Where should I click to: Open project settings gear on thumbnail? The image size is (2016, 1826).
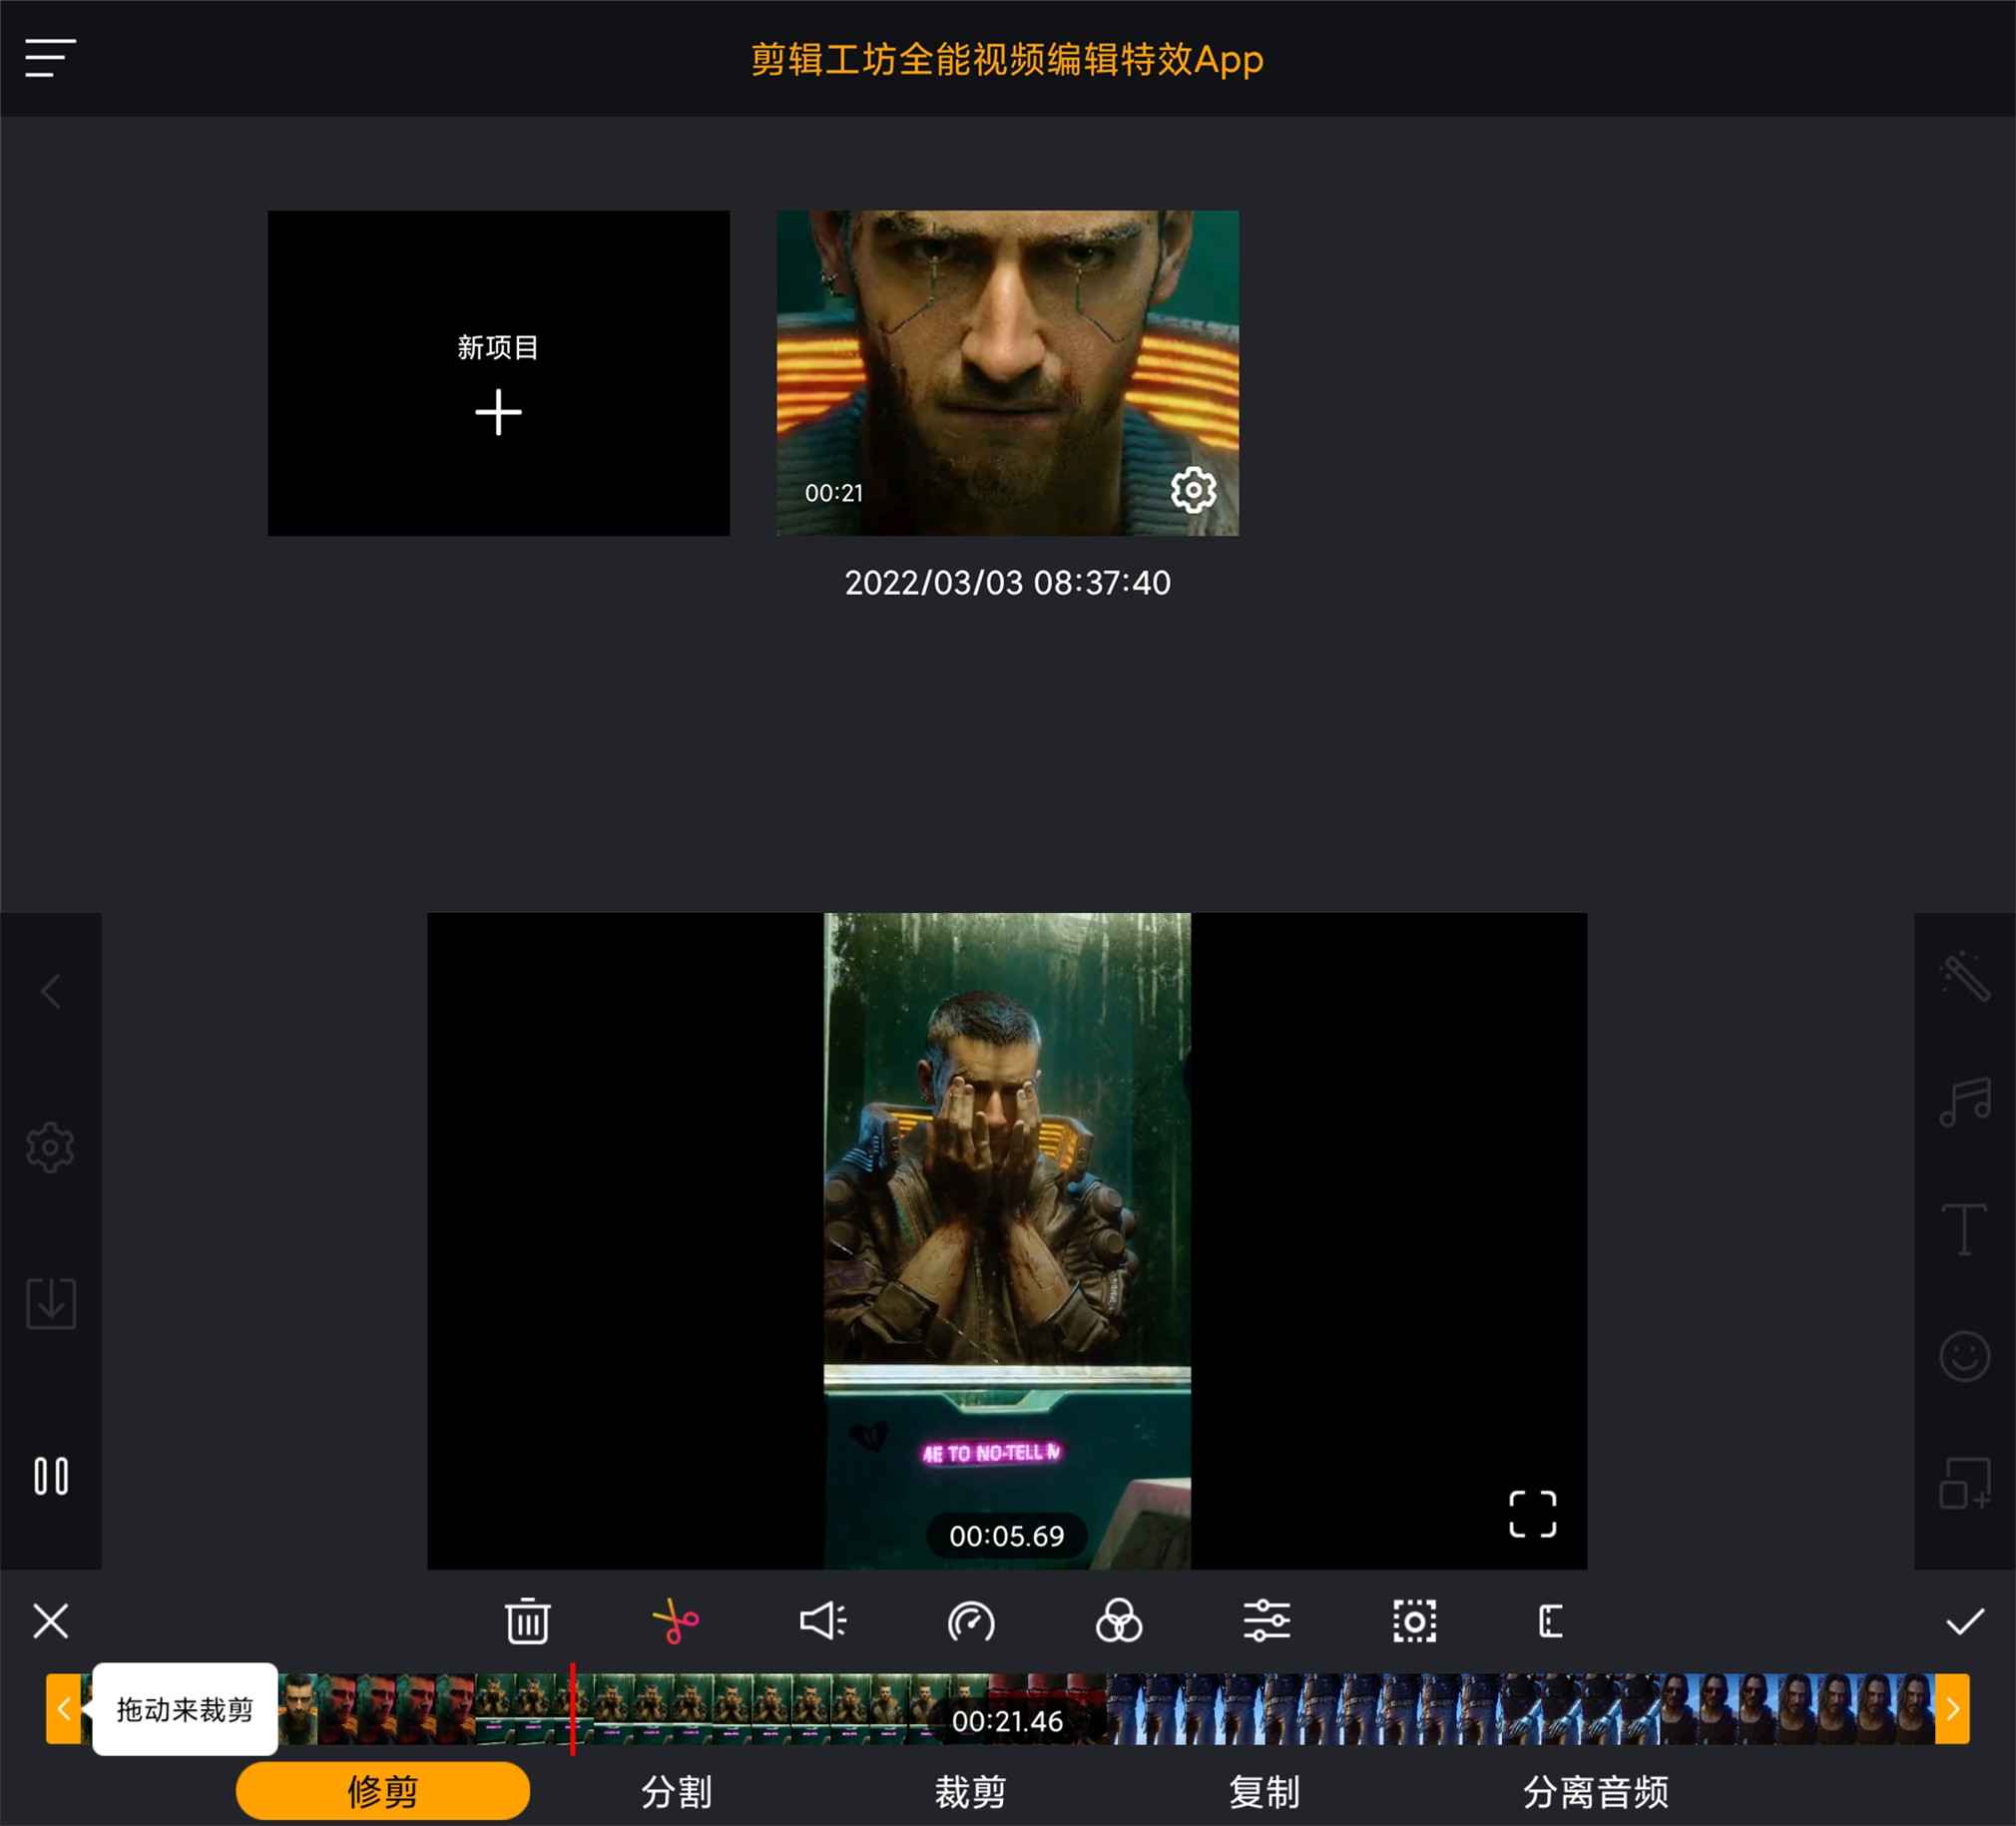point(1193,490)
